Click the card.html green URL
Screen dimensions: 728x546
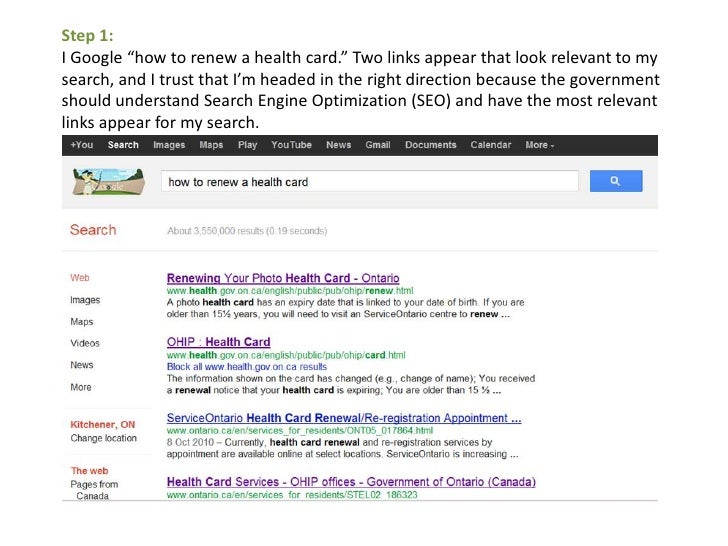286,355
